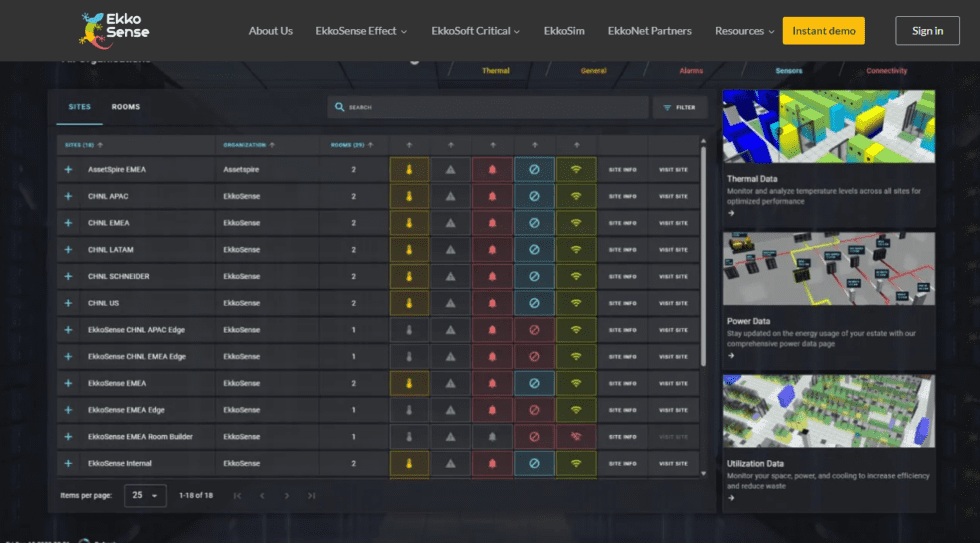This screenshot has height=543, width=980.
Task: Click connectivity wifi icon for AssetSpire EMEA
Action: click(576, 169)
